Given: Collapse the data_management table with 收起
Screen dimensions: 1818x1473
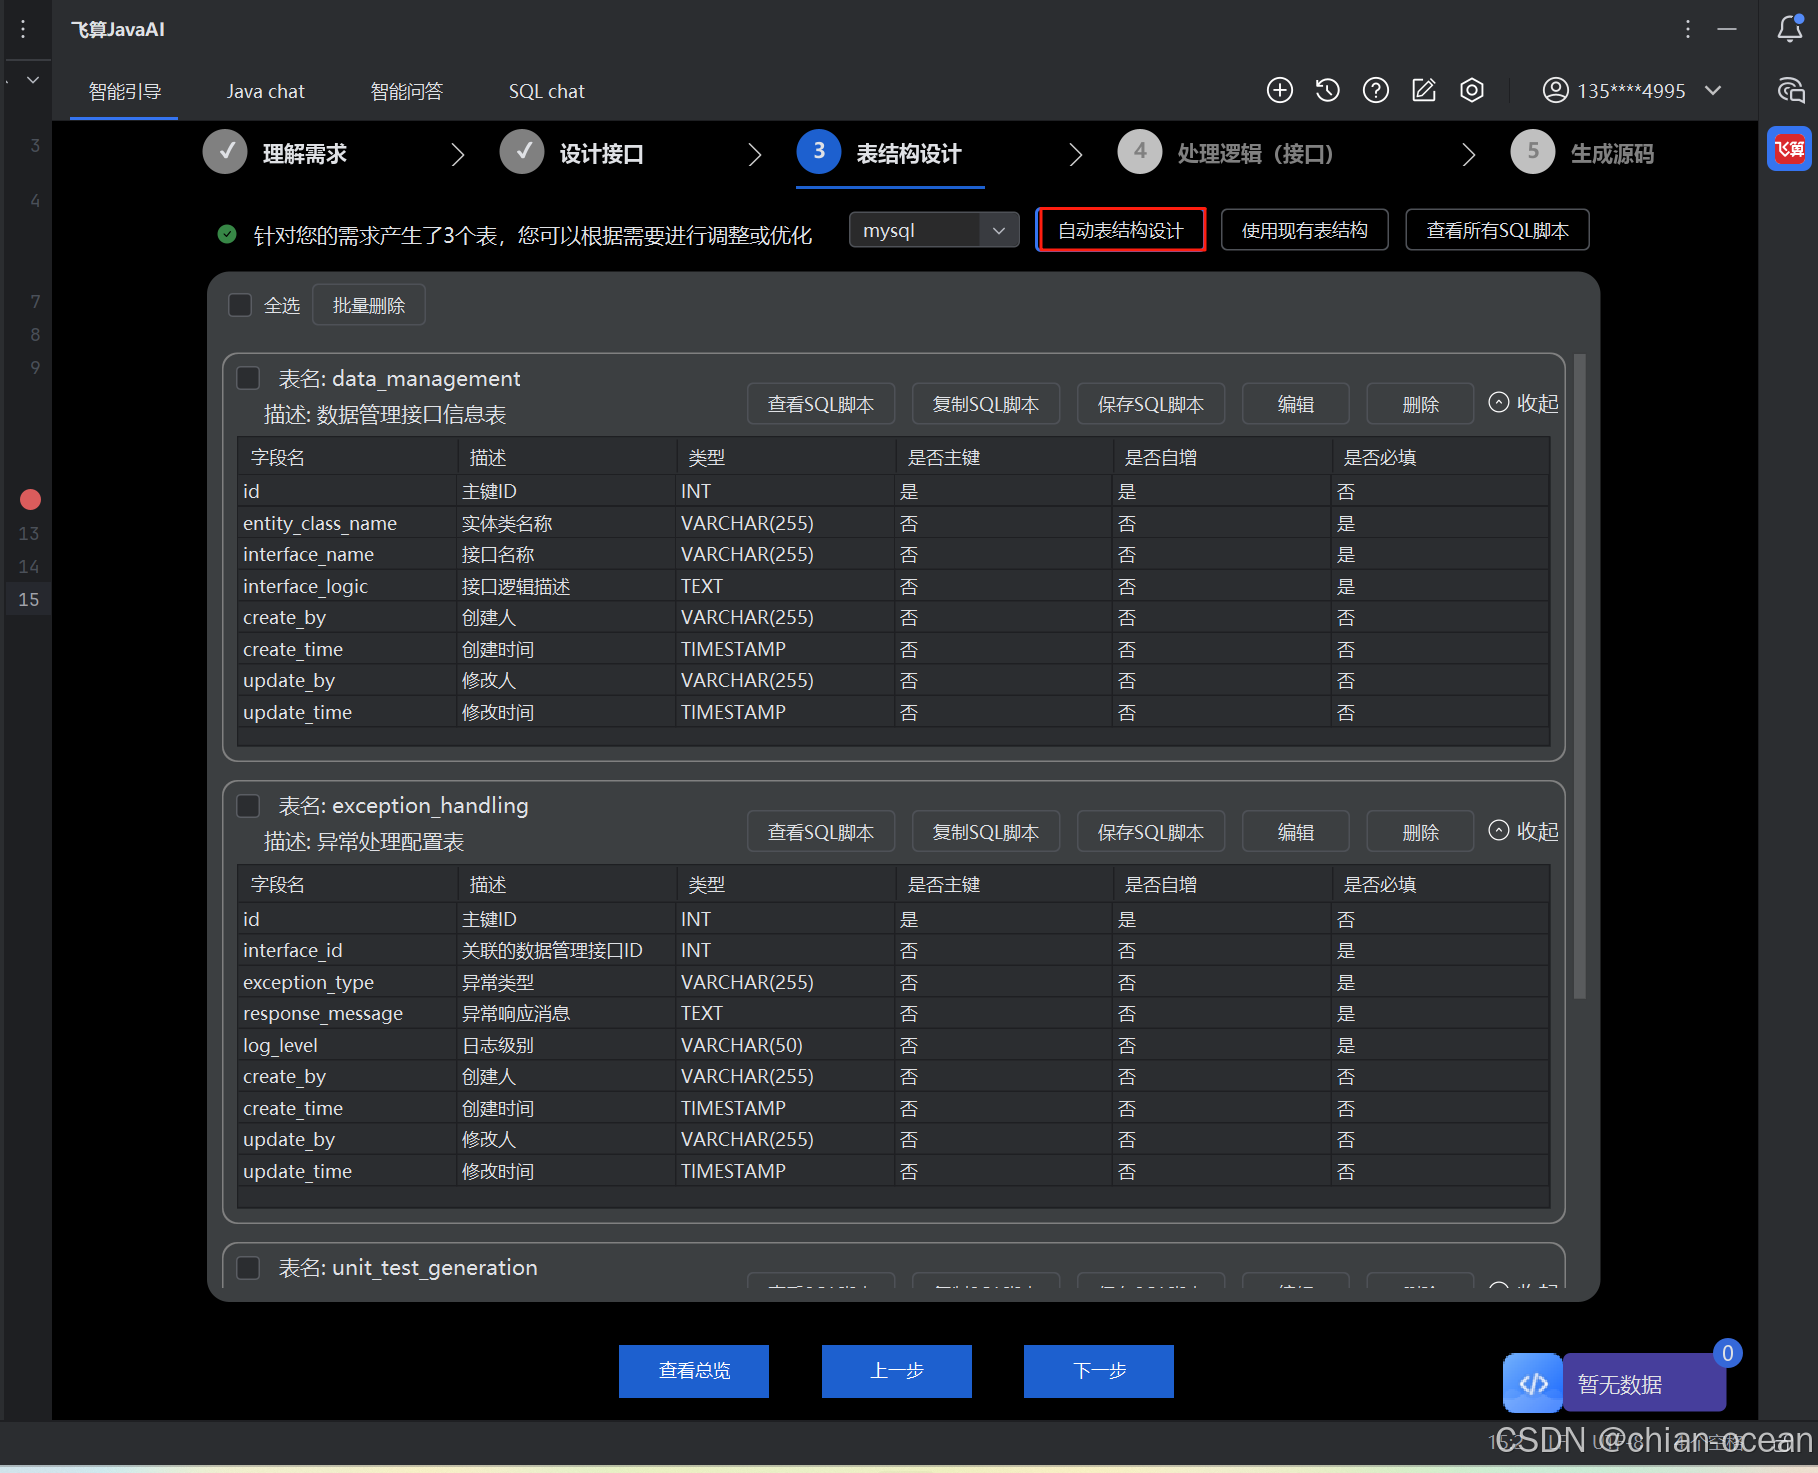Looking at the screenshot, I should click(1523, 403).
